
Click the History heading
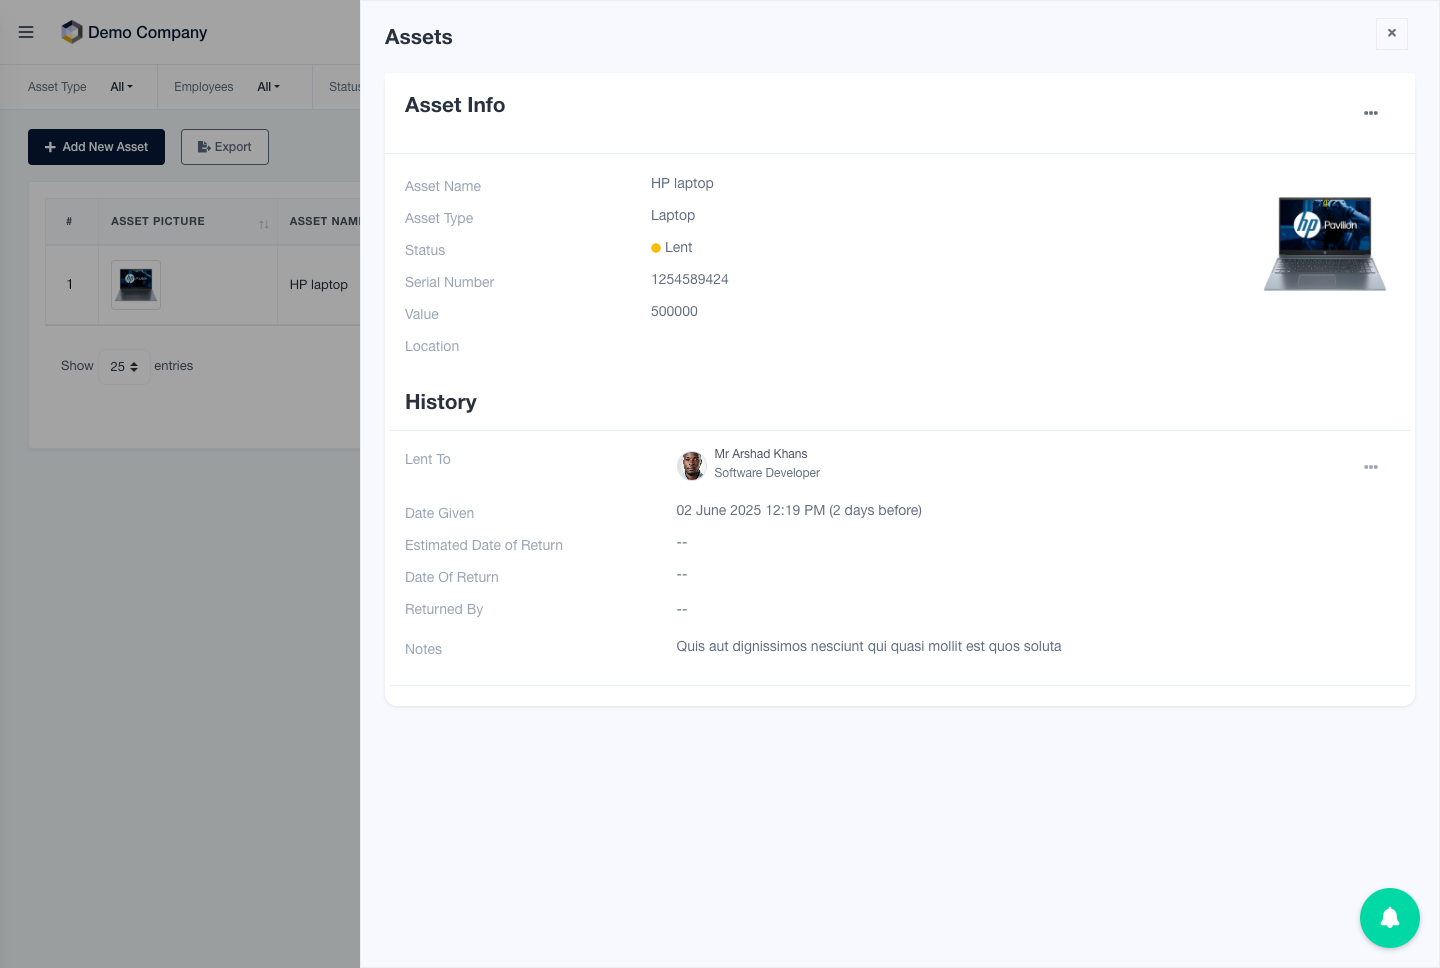pos(441,402)
